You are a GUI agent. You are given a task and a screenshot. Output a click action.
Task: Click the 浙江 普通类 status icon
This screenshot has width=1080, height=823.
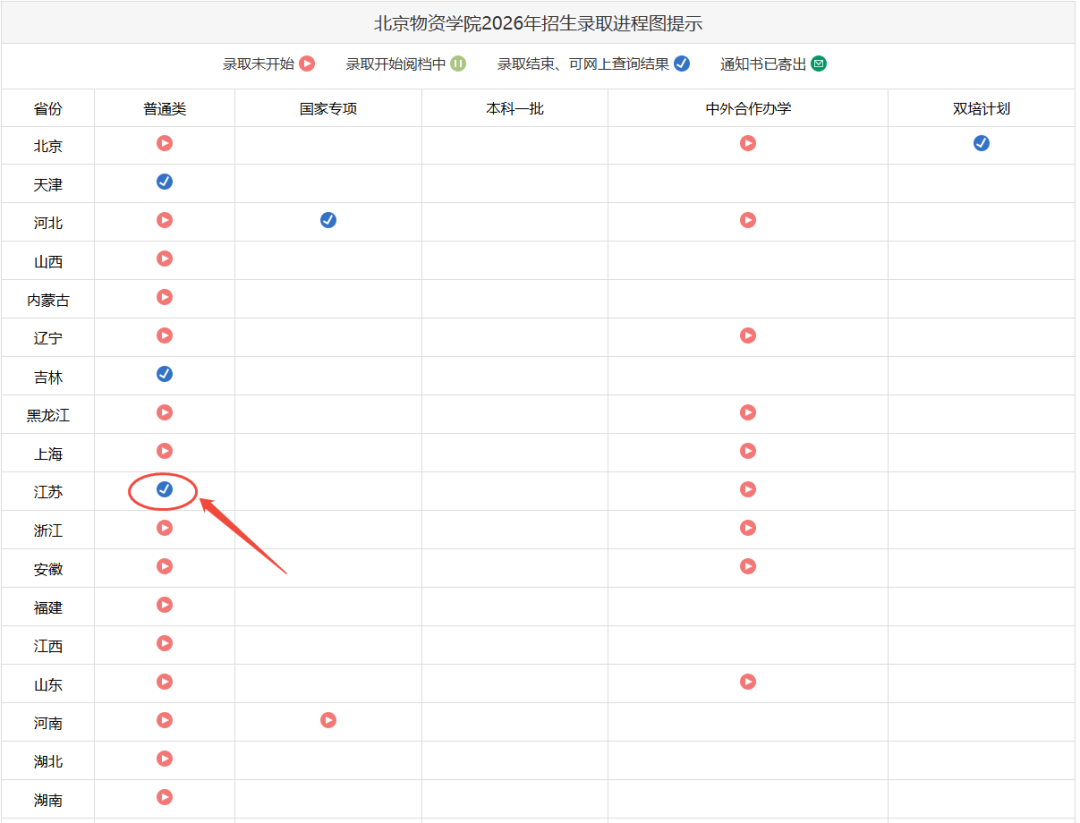165,528
